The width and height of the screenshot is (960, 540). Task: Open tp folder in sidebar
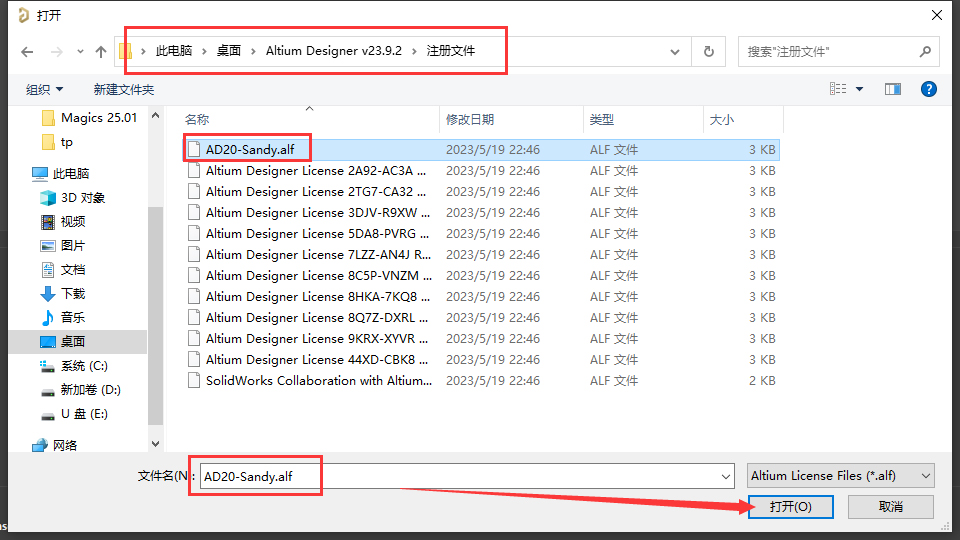pos(58,142)
